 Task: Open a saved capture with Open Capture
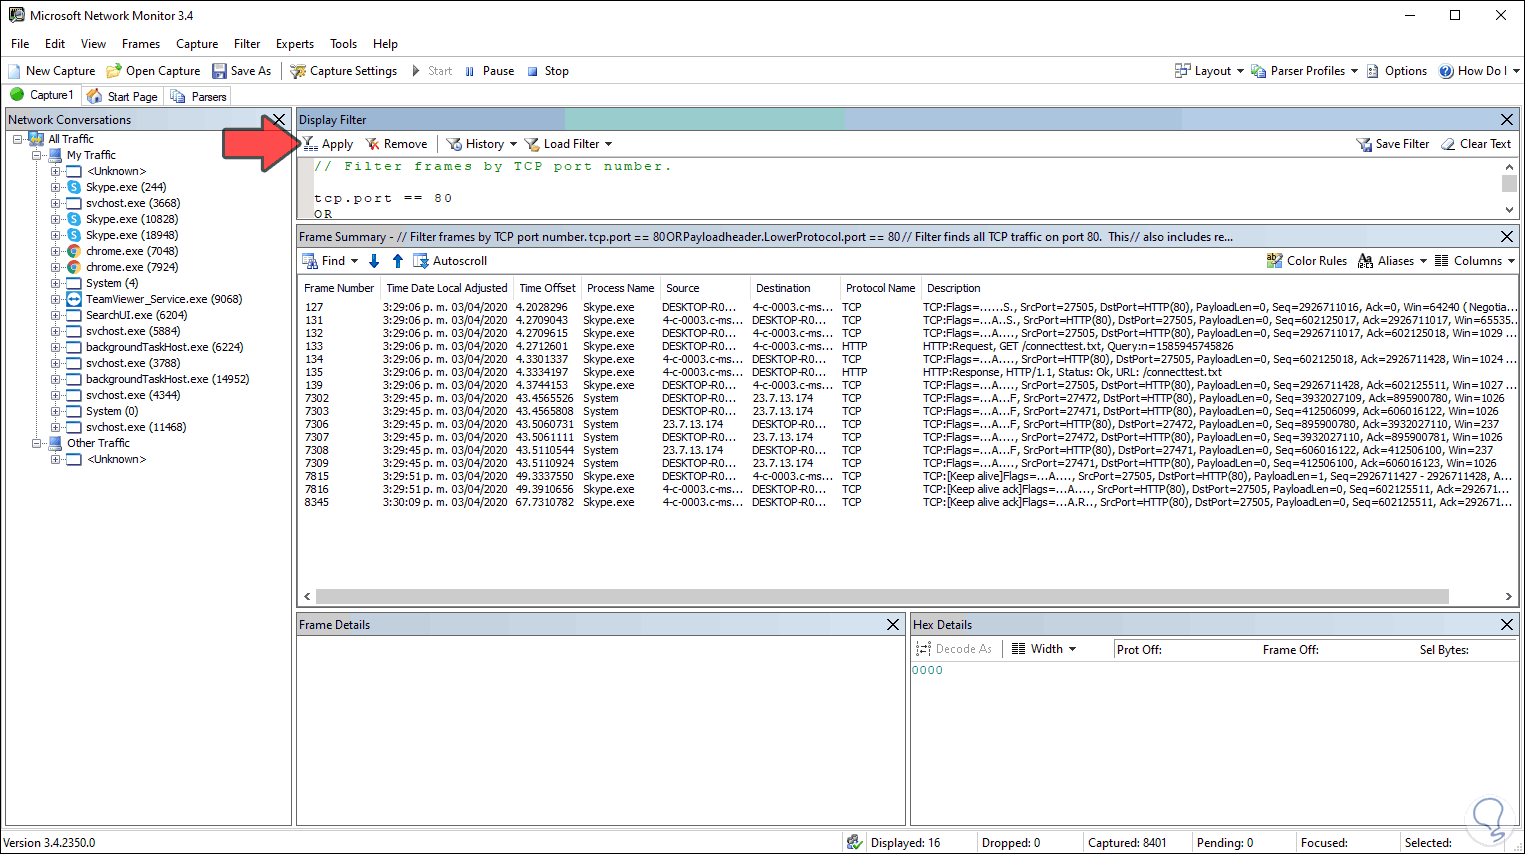(153, 71)
